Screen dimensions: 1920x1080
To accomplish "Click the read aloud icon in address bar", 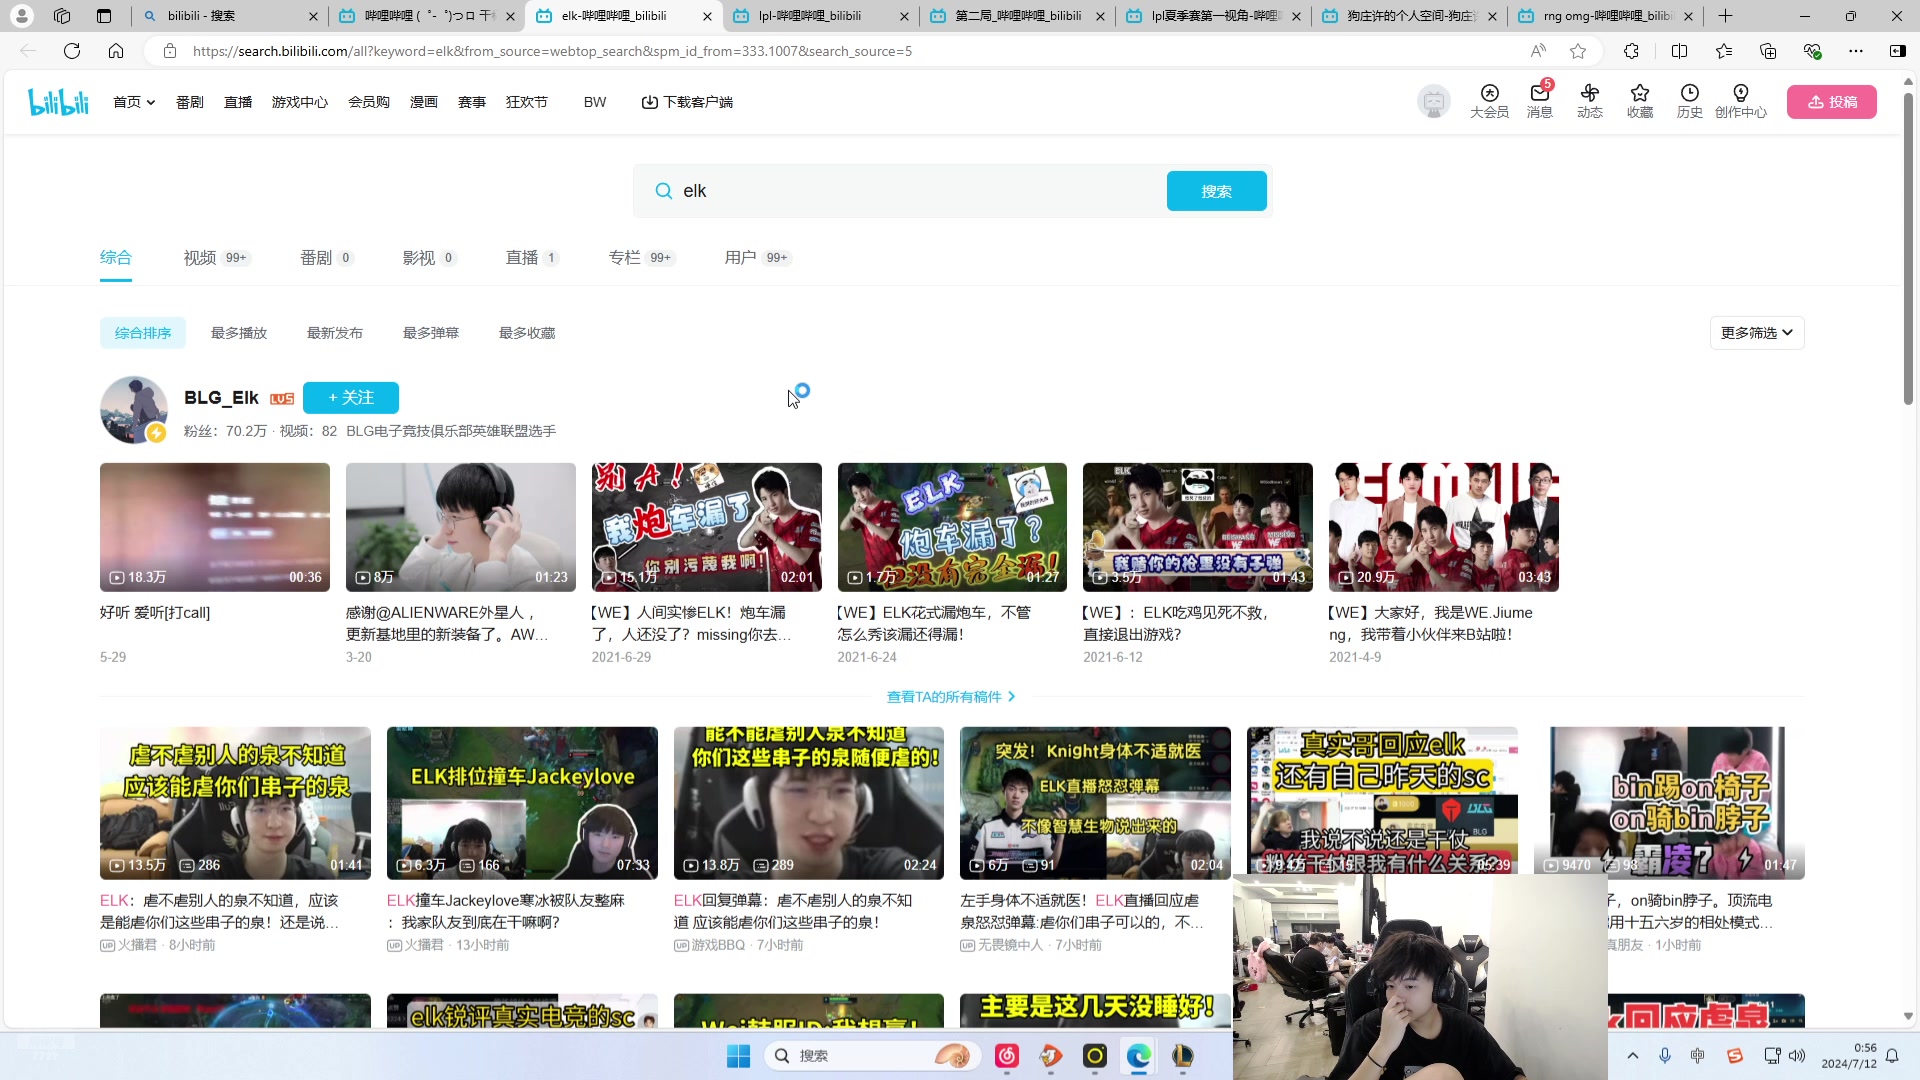I will (x=1537, y=51).
